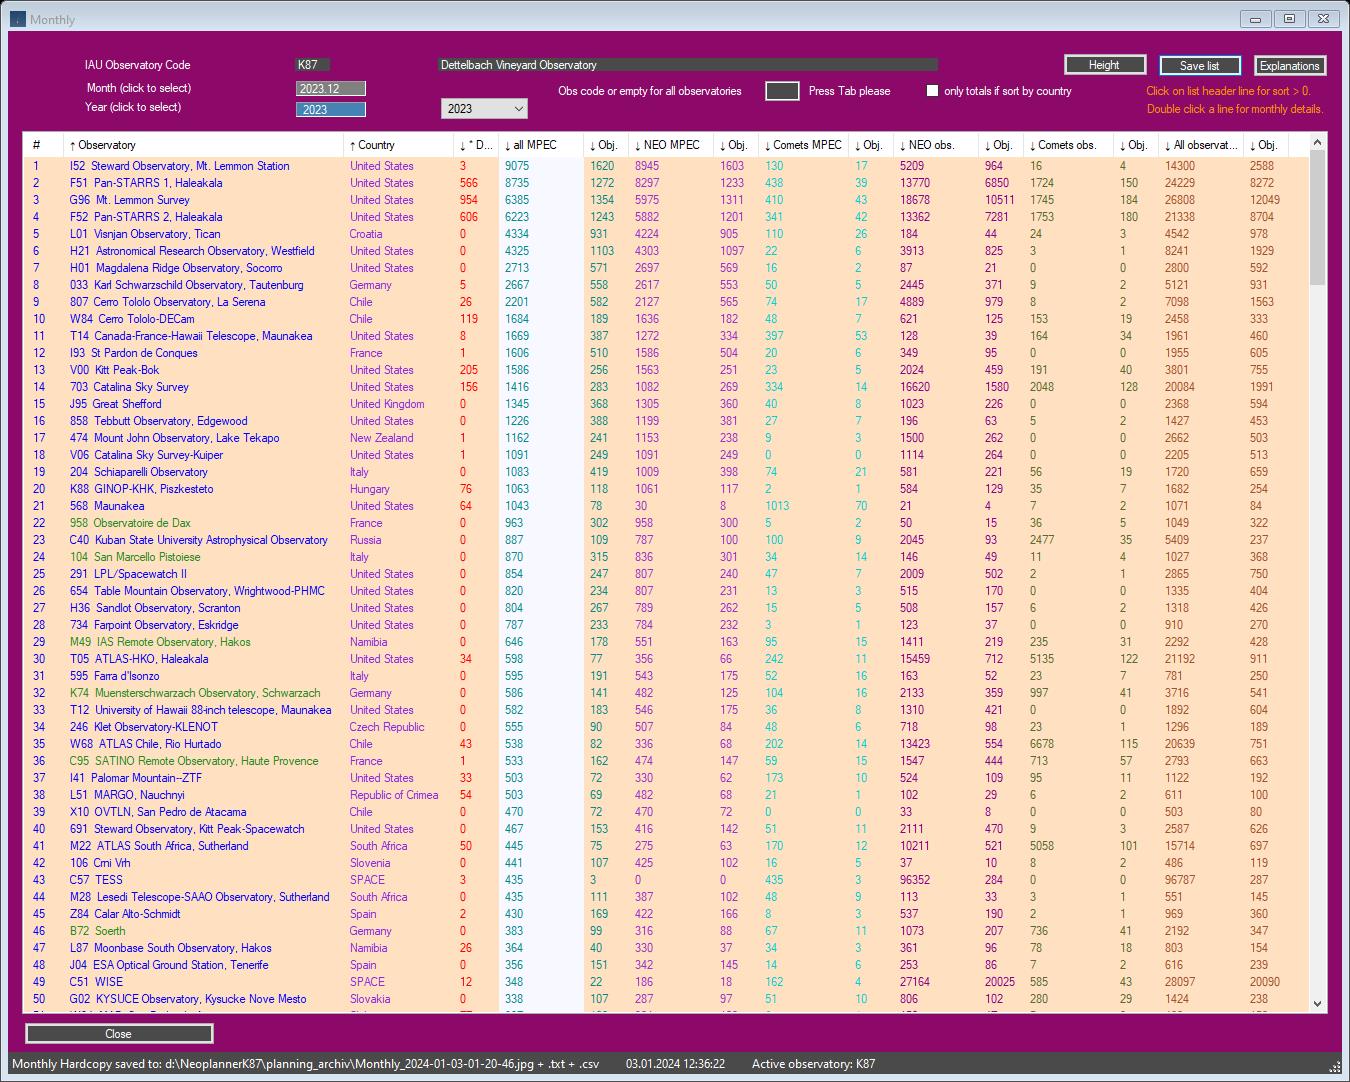This screenshot has width=1350, height=1082.
Task: Select row 'J04 ESA Optical Ground Station, Tenerife'
Action: [x=665, y=965]
